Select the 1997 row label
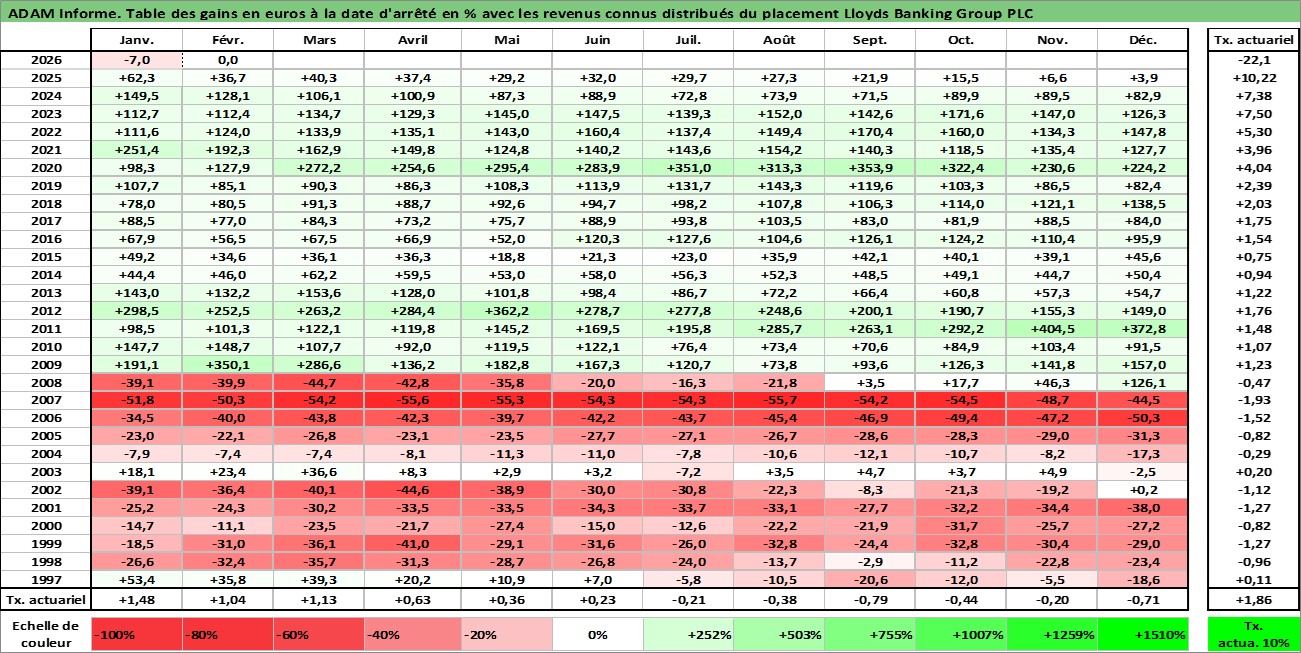Screen dimensions: 1301x653 pyautogui.click(x=45, y=580)
